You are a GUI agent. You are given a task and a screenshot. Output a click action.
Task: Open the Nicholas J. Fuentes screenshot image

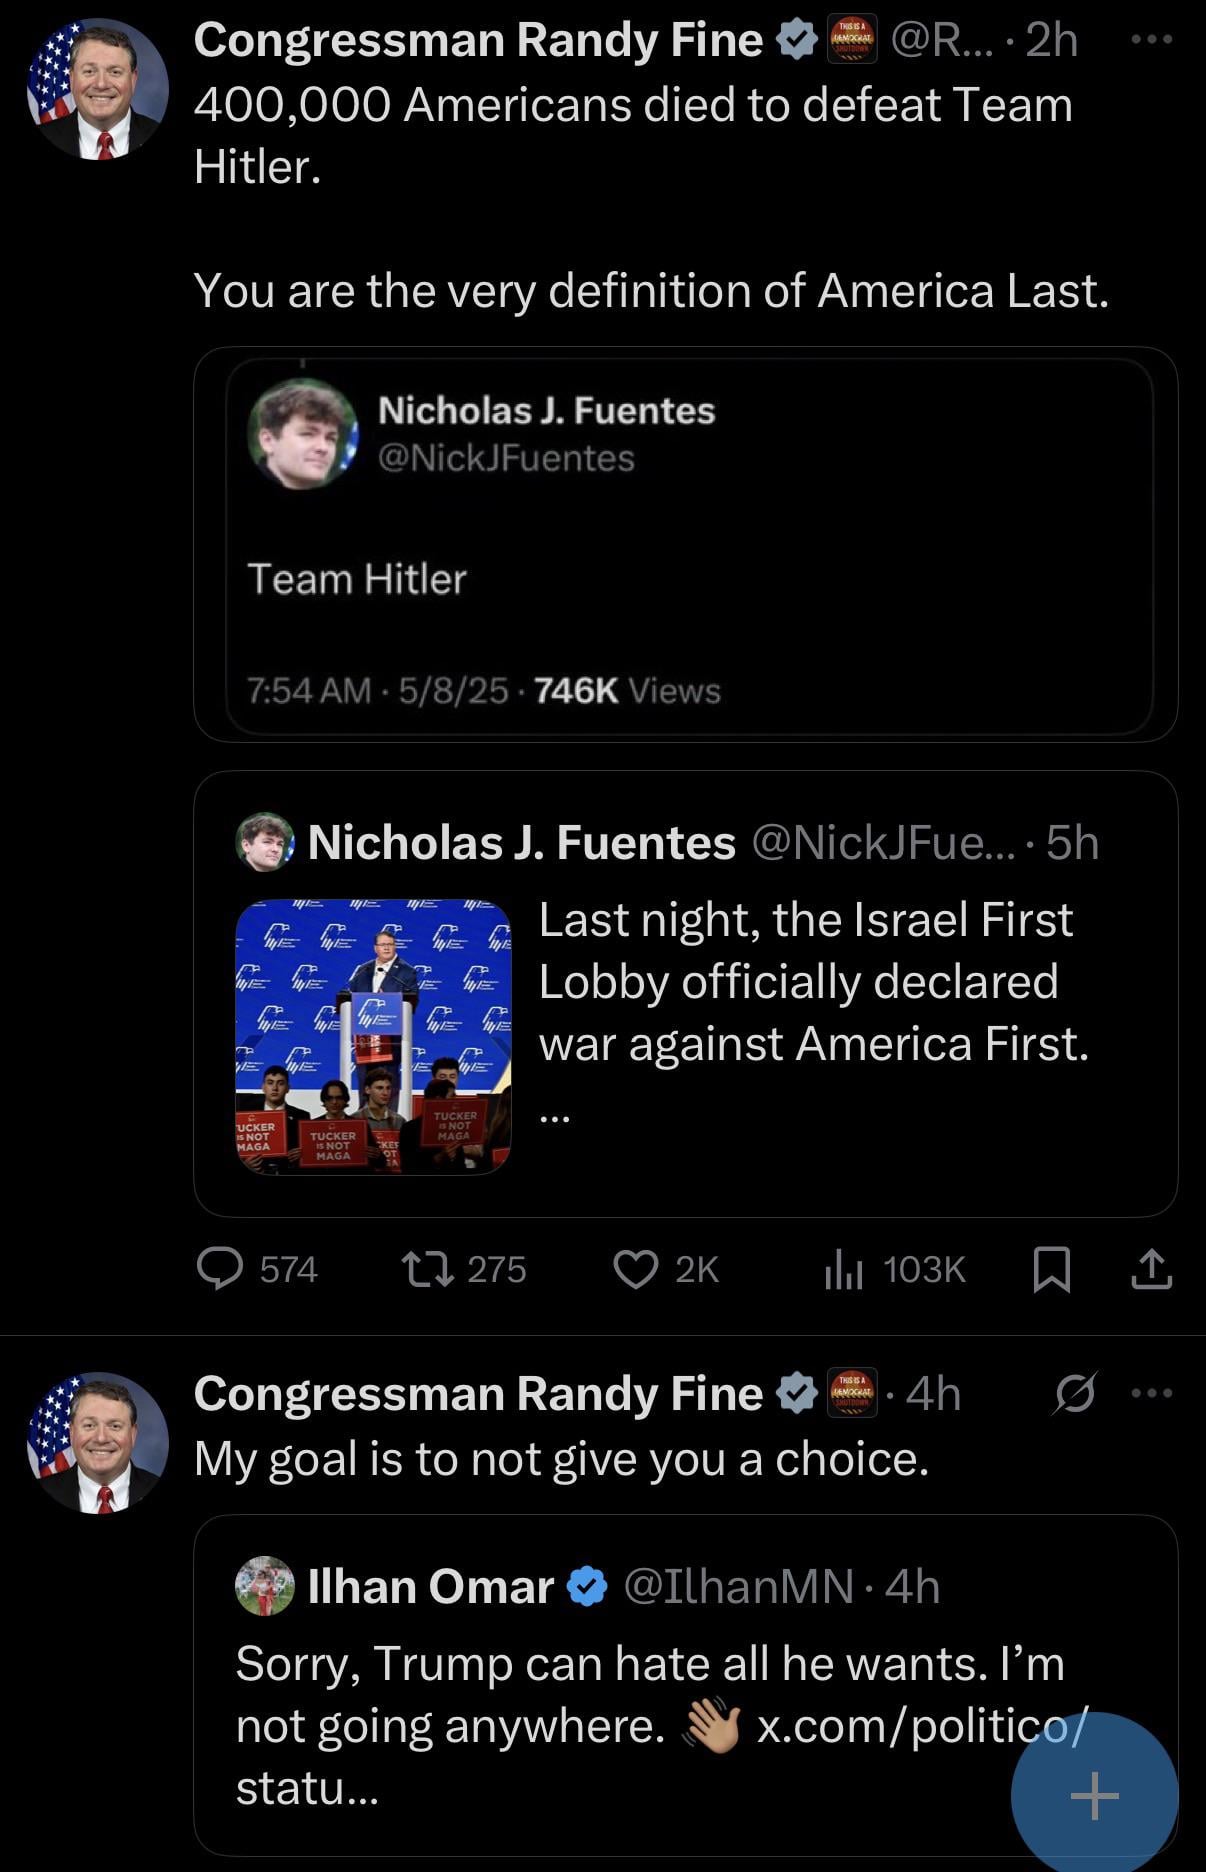coord(686,545)
